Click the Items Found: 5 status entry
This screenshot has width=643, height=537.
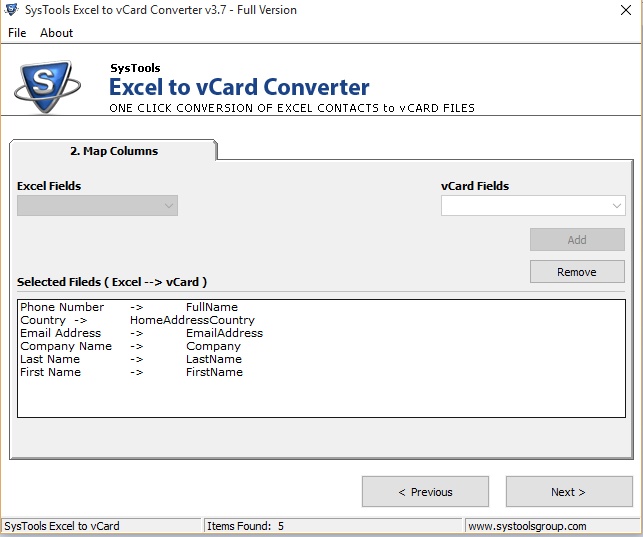tap(245, 526)
